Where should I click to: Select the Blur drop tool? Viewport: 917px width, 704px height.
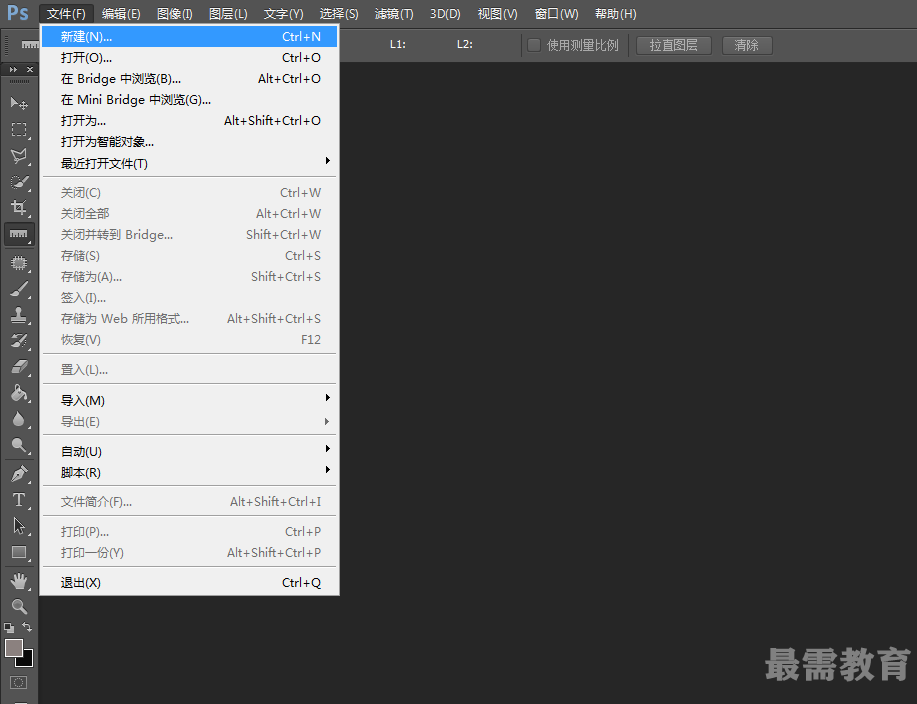(19, 419)
